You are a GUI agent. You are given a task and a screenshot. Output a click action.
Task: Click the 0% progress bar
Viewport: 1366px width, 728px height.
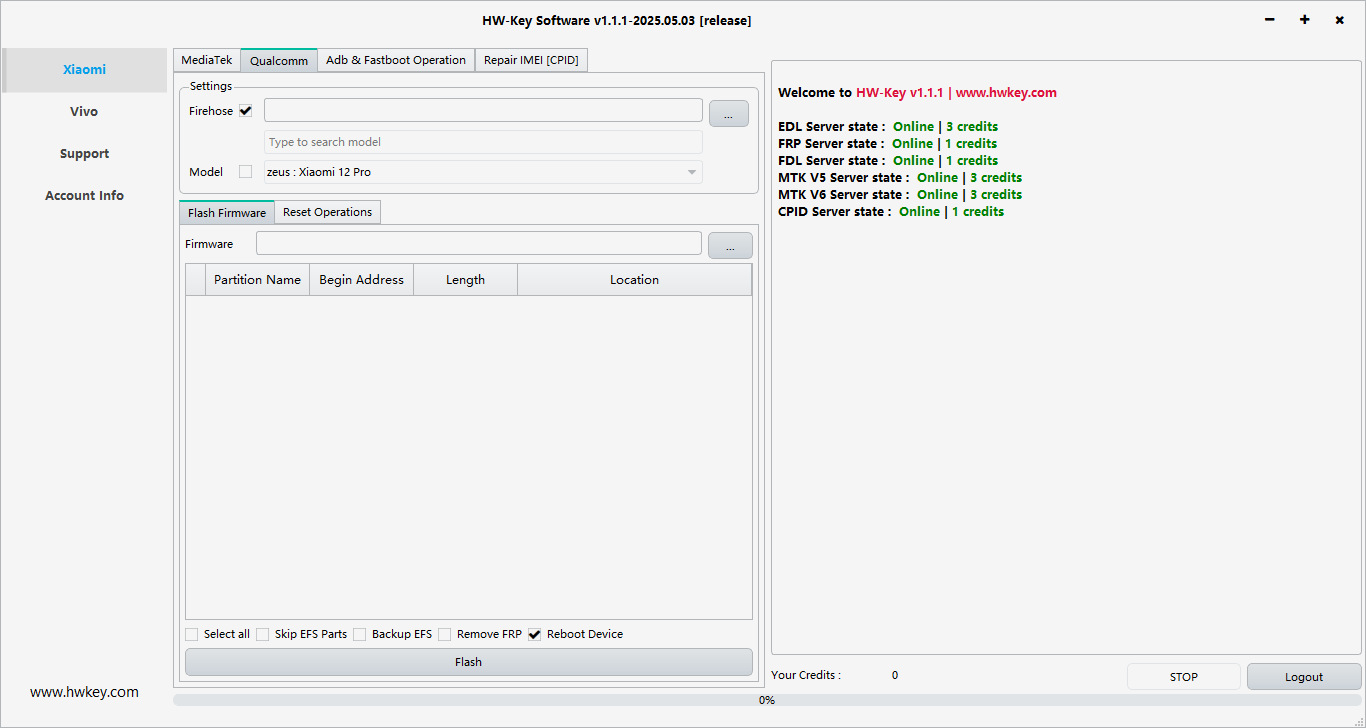point(767,700)
